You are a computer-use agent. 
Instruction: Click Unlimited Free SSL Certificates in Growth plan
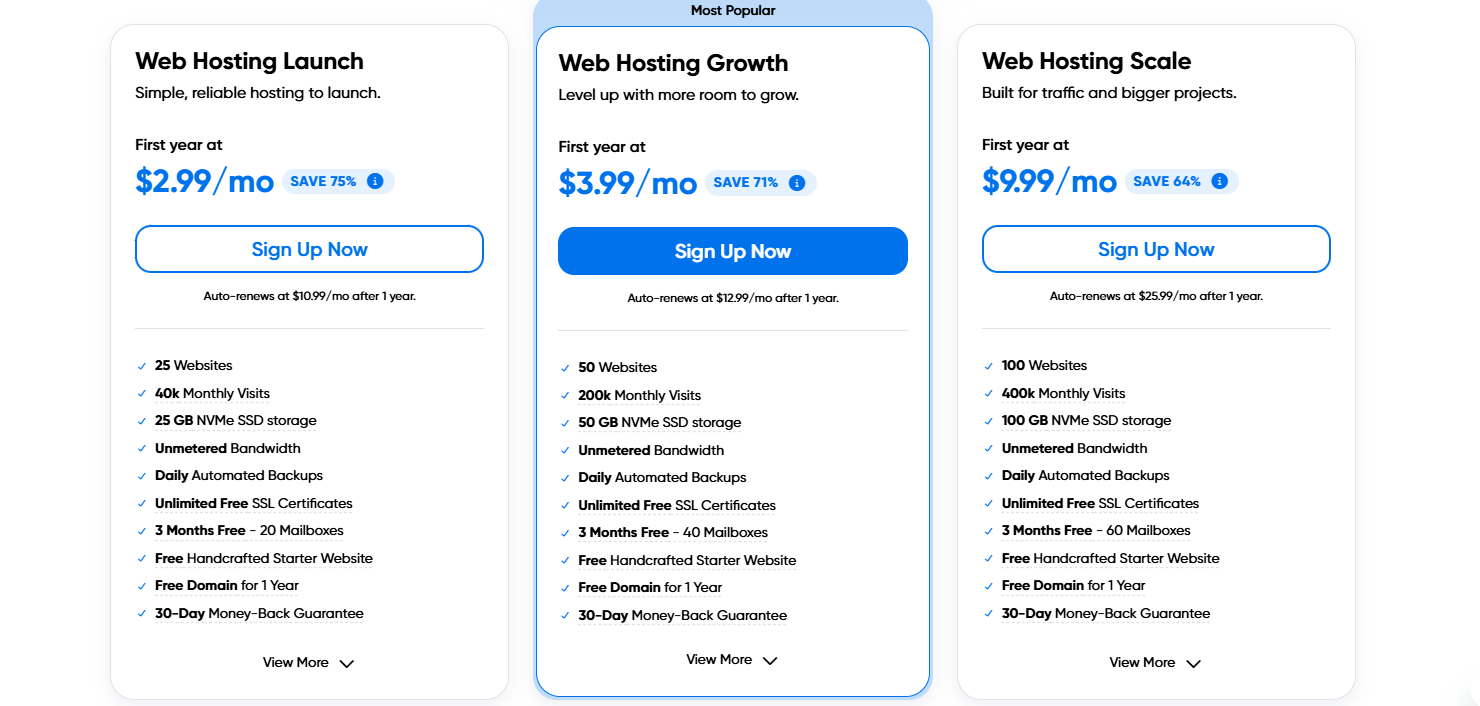pyautogui.click(x=677, y=505)
